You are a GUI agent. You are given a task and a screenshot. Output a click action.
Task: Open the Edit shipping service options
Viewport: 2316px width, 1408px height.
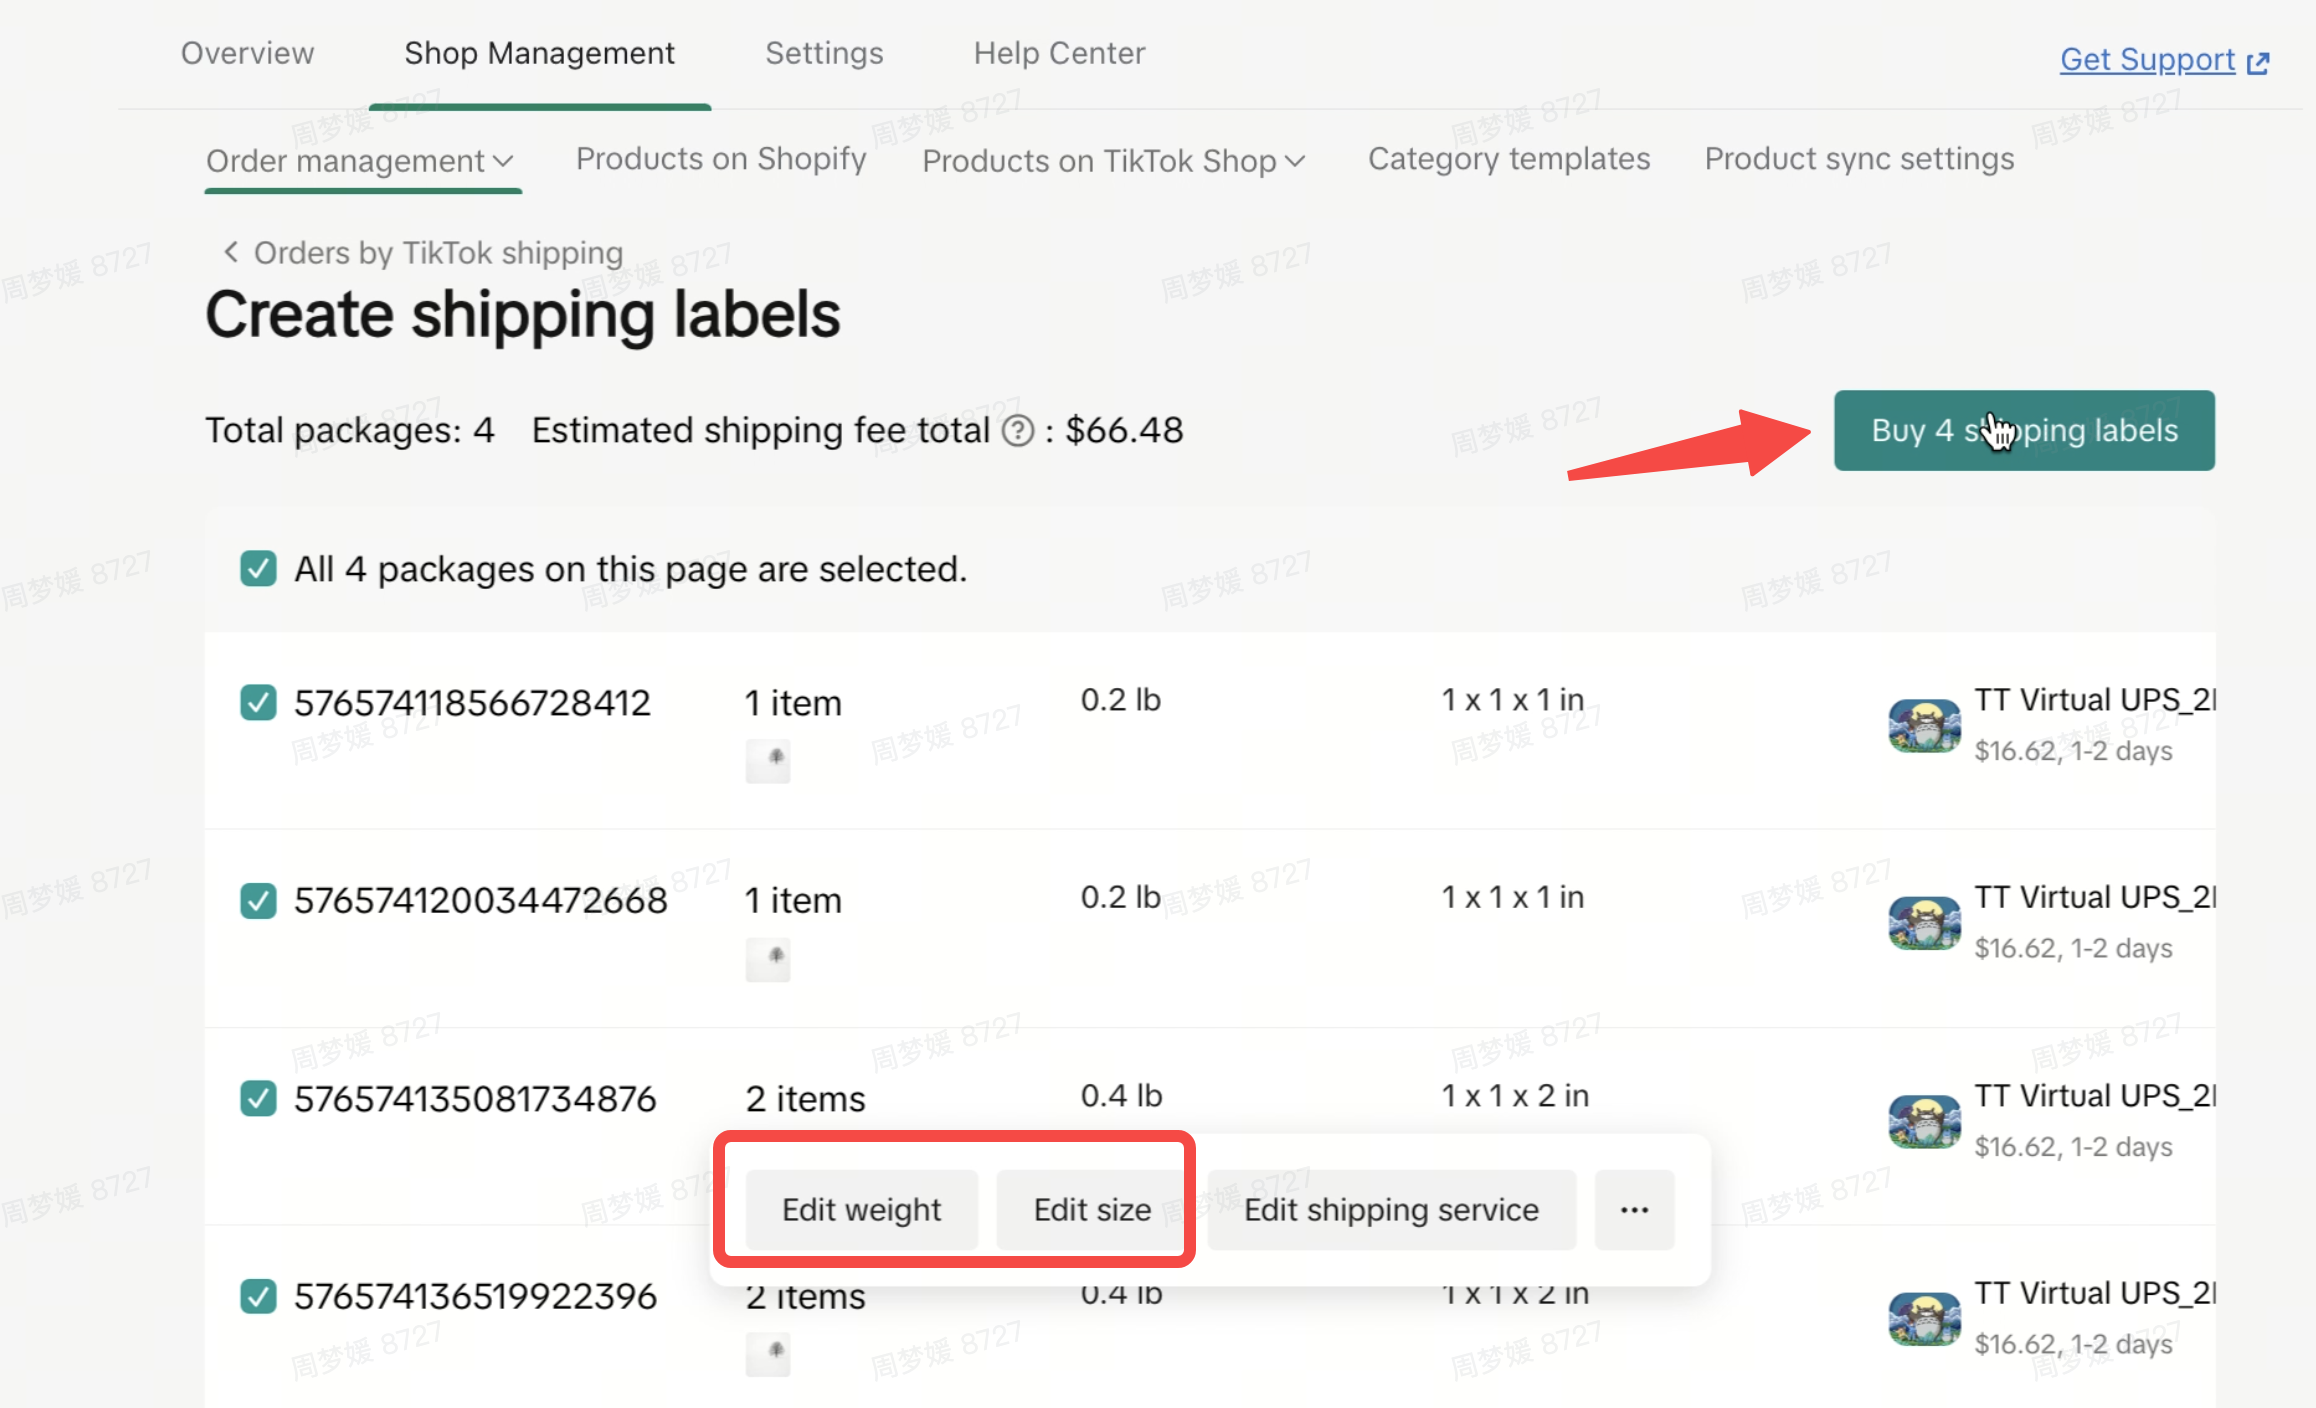(x=1390, y=1210)
